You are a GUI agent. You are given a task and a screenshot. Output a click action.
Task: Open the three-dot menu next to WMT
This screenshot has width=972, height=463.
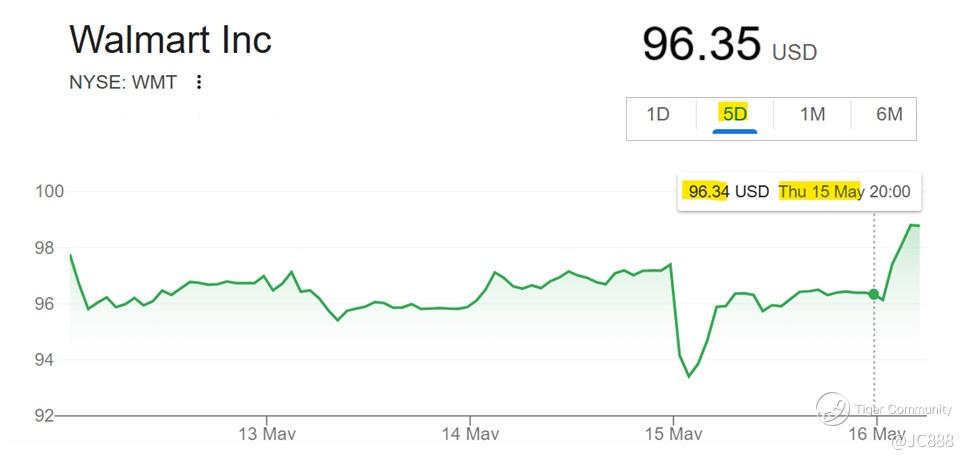point(198,82)
